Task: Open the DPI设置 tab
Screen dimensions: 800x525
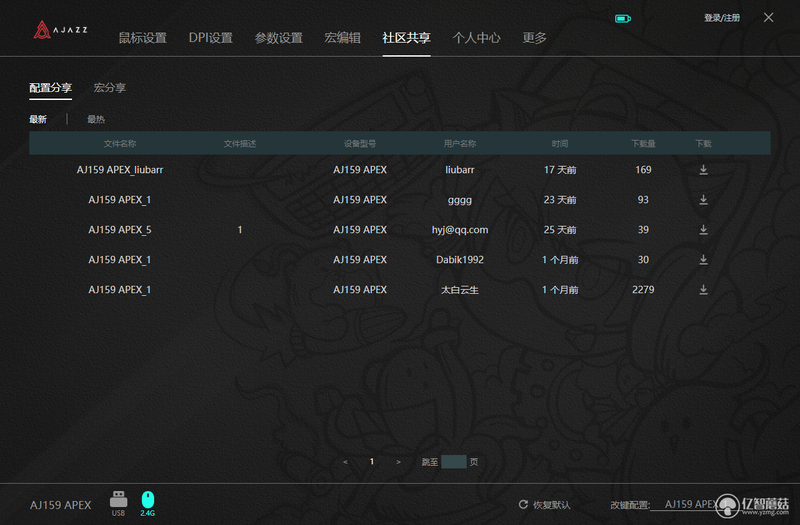Action: (x=210, y=38)
